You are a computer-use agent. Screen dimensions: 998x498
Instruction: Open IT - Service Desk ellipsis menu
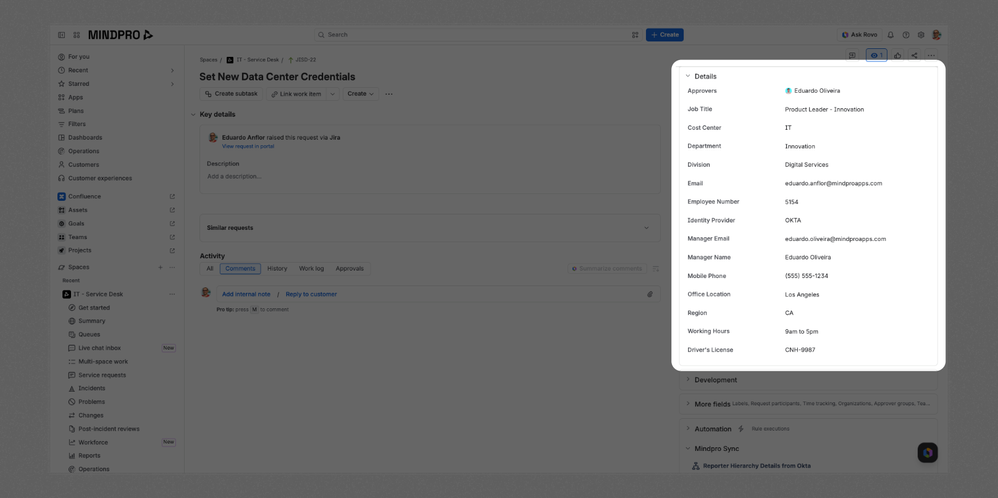172,294
